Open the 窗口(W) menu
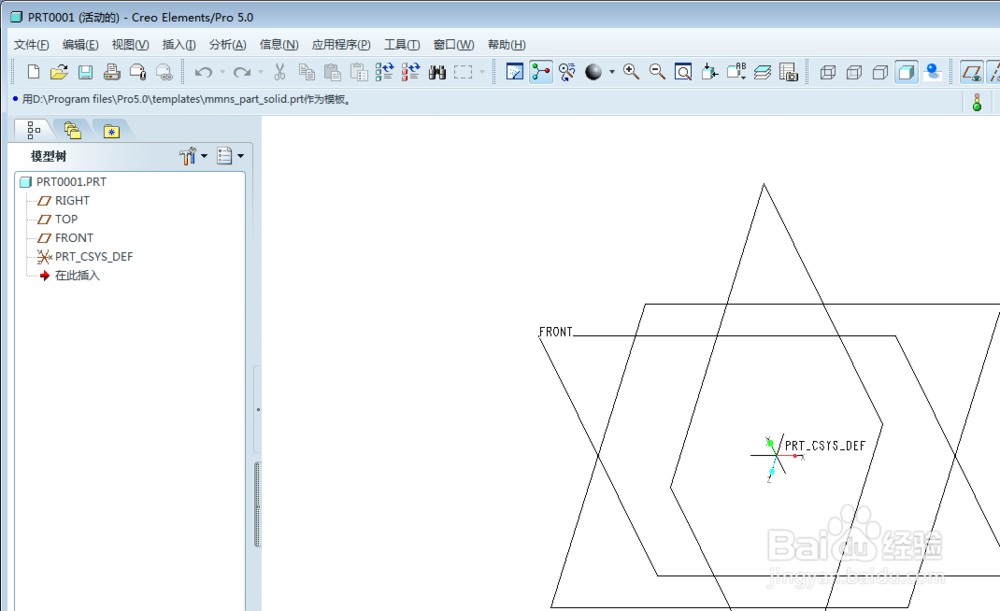The image size is (1000, 611). (x=453, y=45)
